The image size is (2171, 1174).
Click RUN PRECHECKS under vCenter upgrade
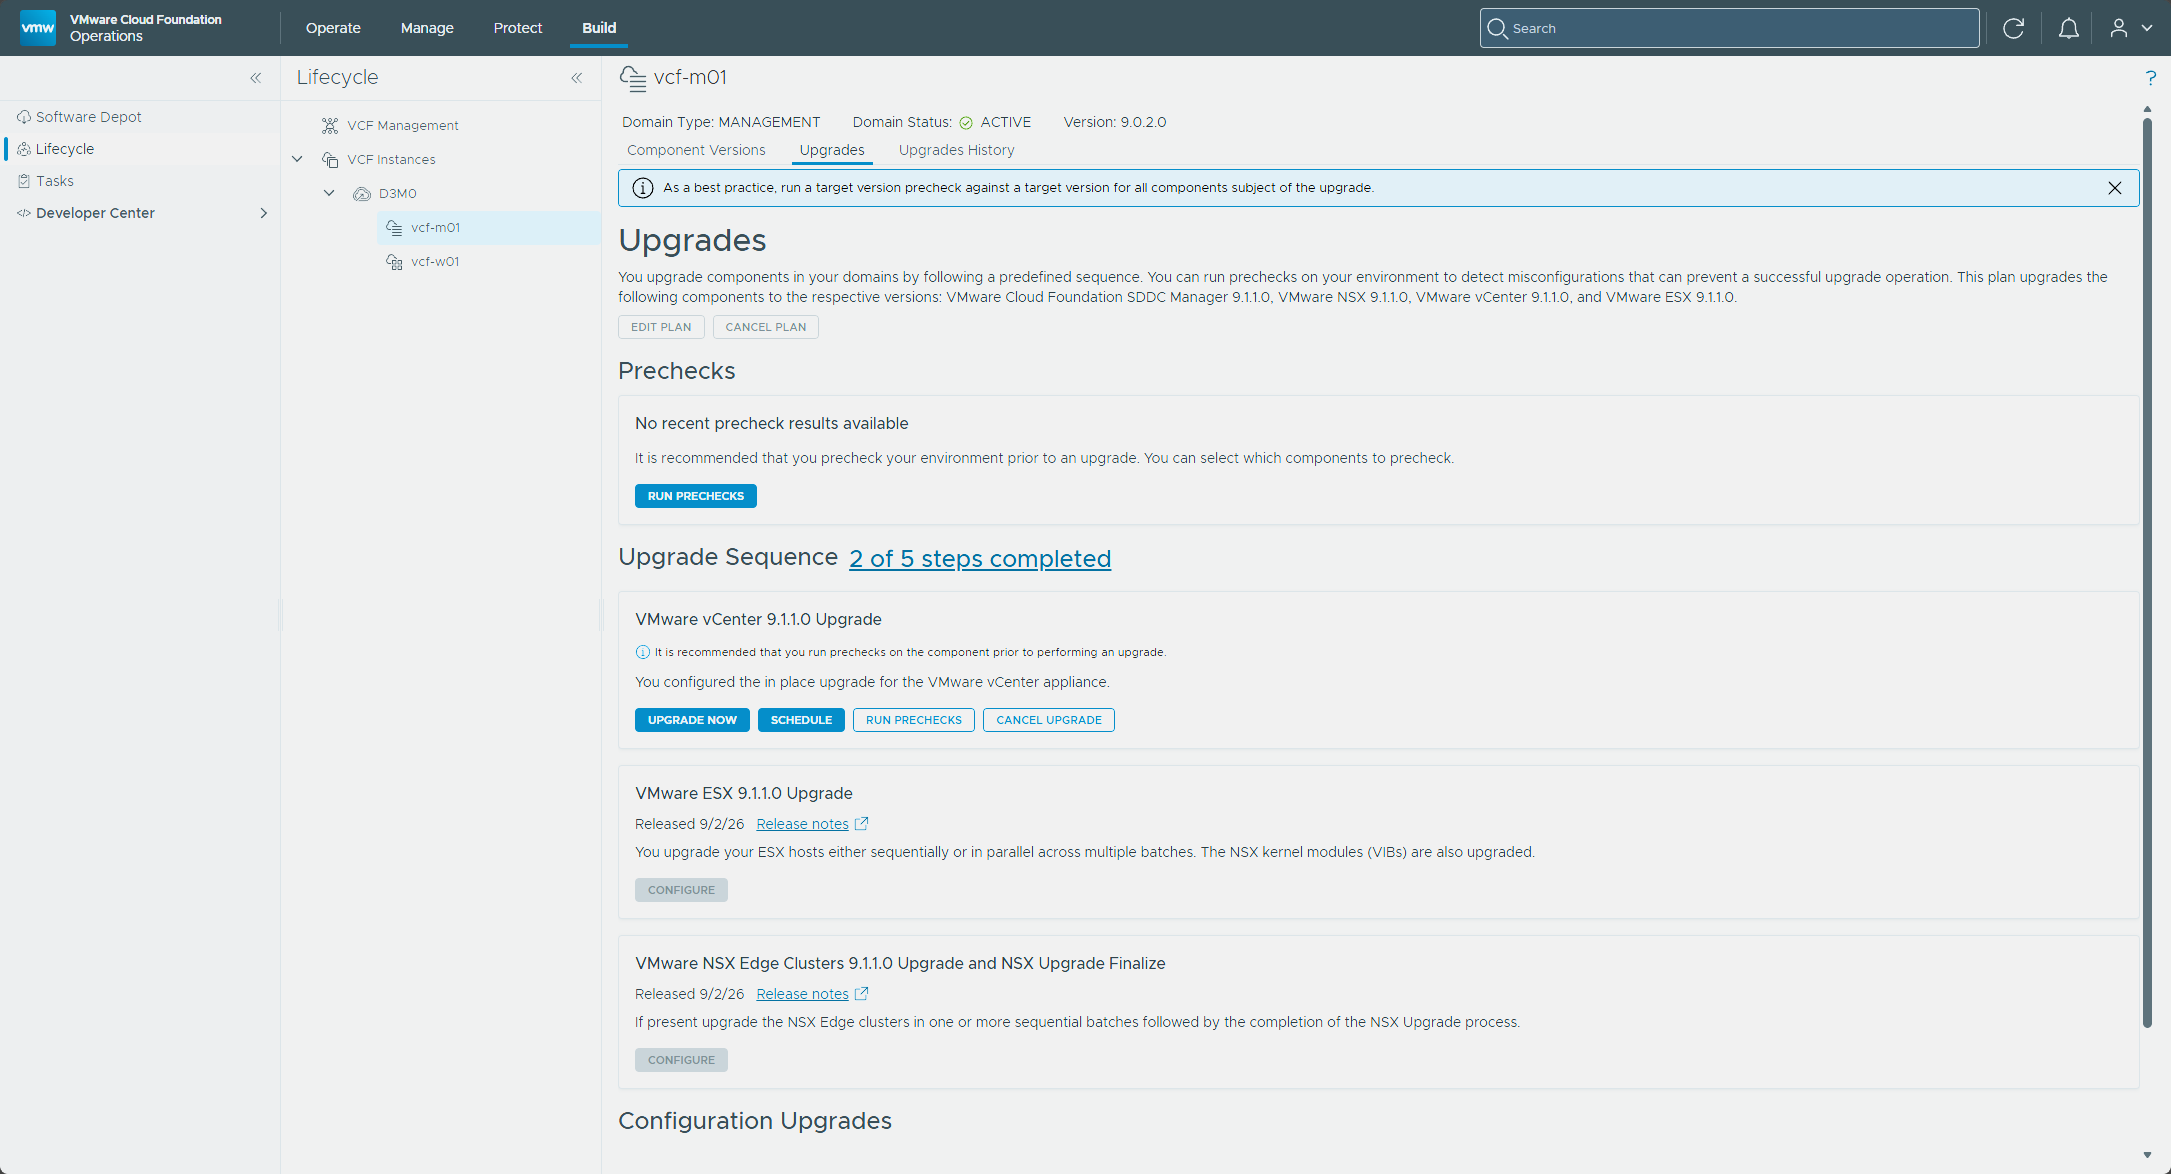click(914, 720)
